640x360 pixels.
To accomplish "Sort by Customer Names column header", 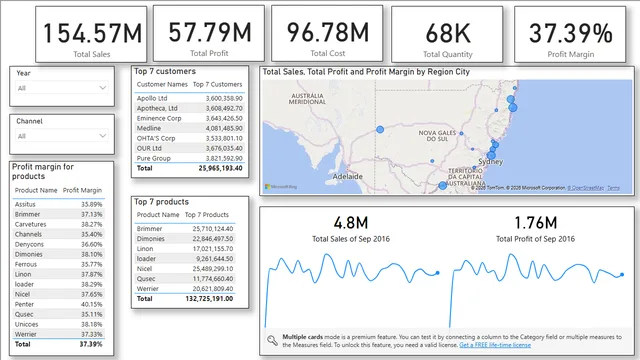I will 162,84.
